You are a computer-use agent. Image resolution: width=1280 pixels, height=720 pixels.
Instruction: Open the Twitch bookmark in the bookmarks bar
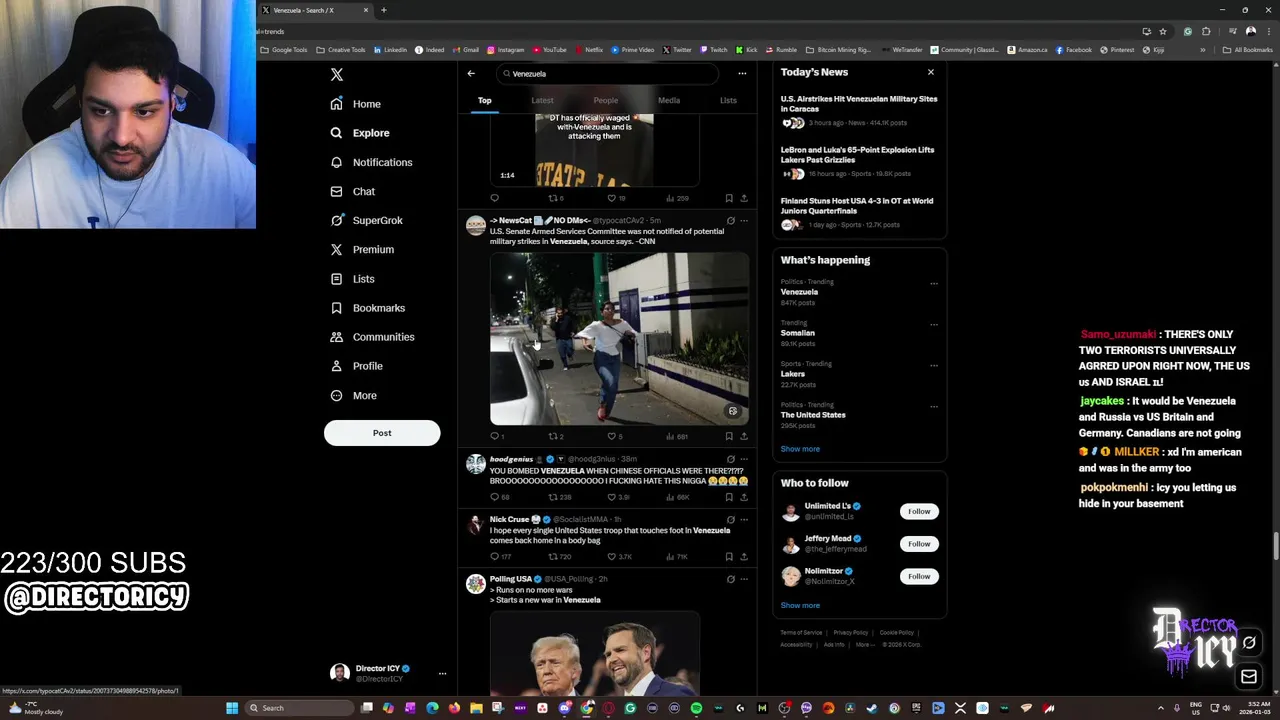pyautogui.click(x=714, y=50)
